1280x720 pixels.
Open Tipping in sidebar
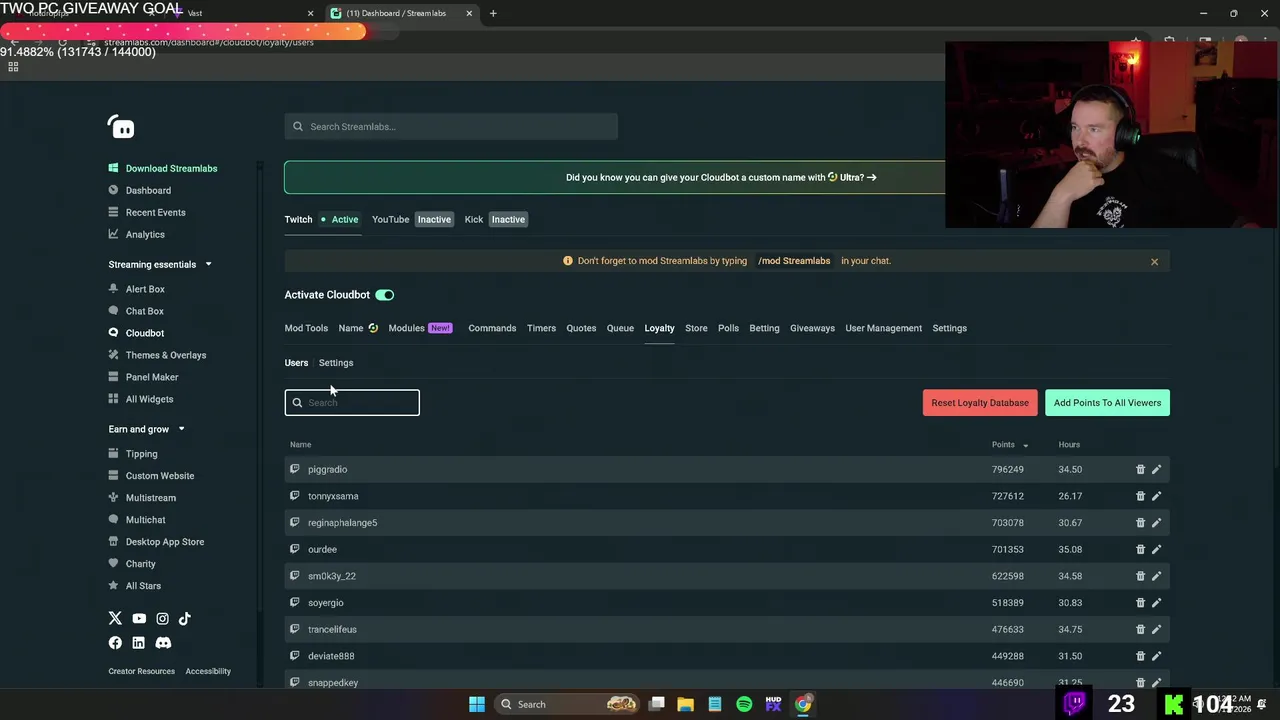click(x=141, y=454)
